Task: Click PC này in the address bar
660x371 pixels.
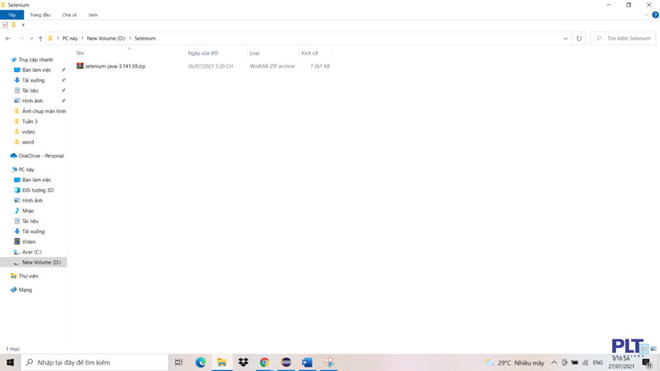Action: (70, 38)
